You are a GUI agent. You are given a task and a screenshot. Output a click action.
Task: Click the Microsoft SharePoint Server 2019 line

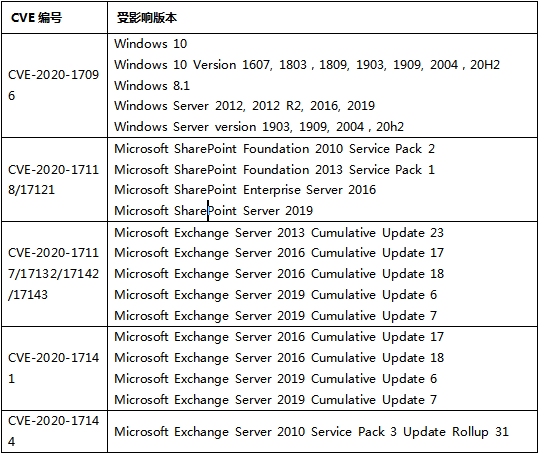pyautogui.click(x=213, y=211)
